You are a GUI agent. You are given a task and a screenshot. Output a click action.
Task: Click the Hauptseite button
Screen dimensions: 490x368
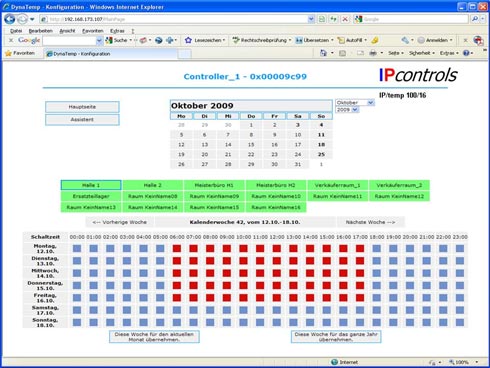click(x=82, y=107)
